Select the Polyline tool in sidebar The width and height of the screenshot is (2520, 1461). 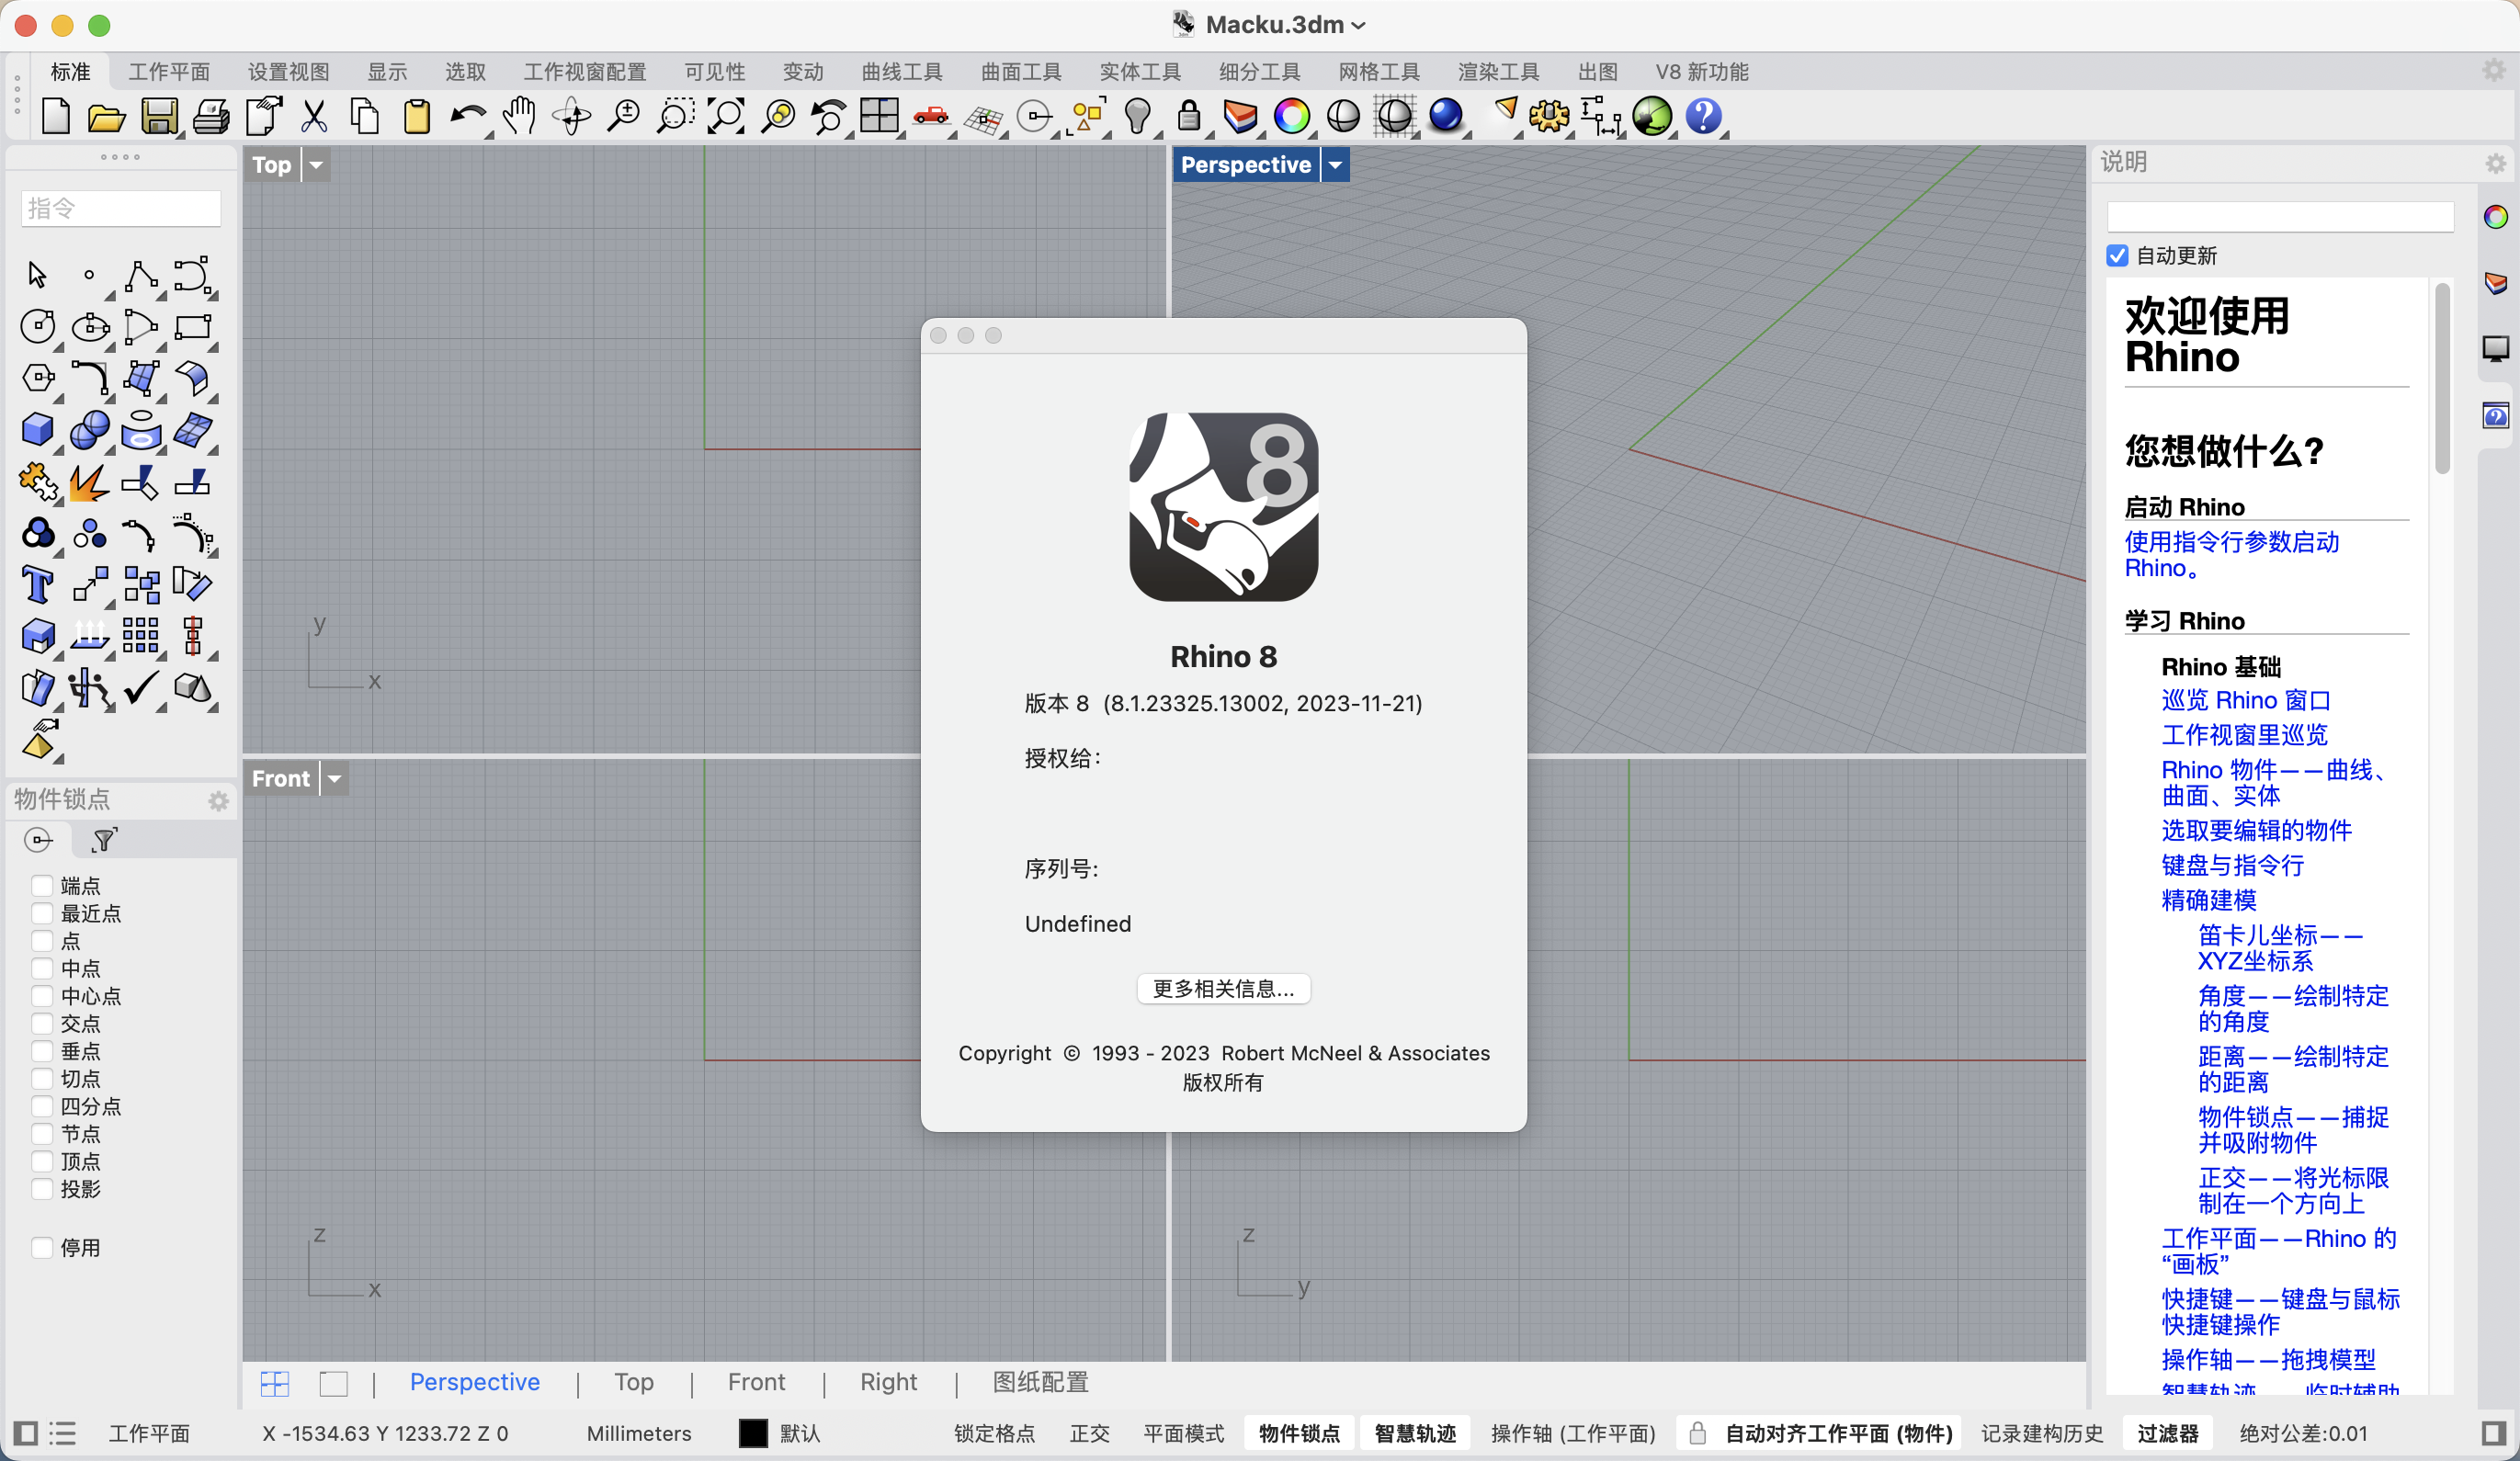pyautogui.click(x=141, y=275)
